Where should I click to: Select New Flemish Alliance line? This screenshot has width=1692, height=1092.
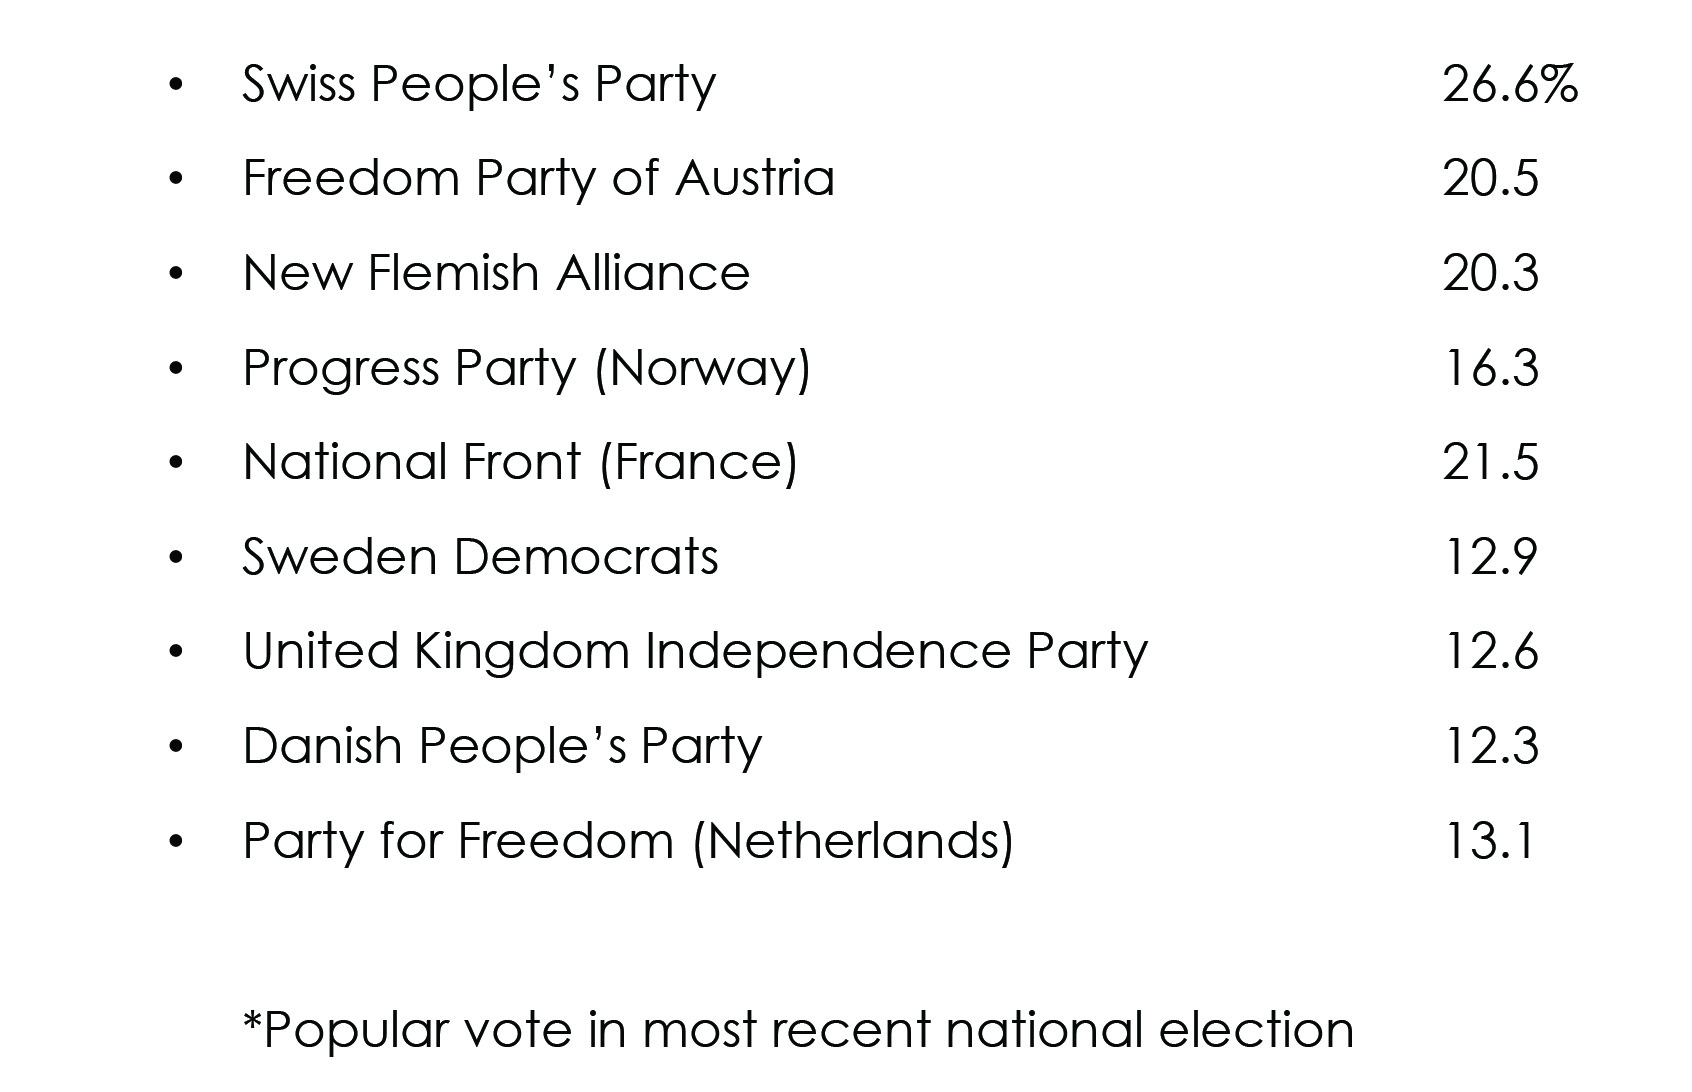pyautogui.click(x=496, y=273)
